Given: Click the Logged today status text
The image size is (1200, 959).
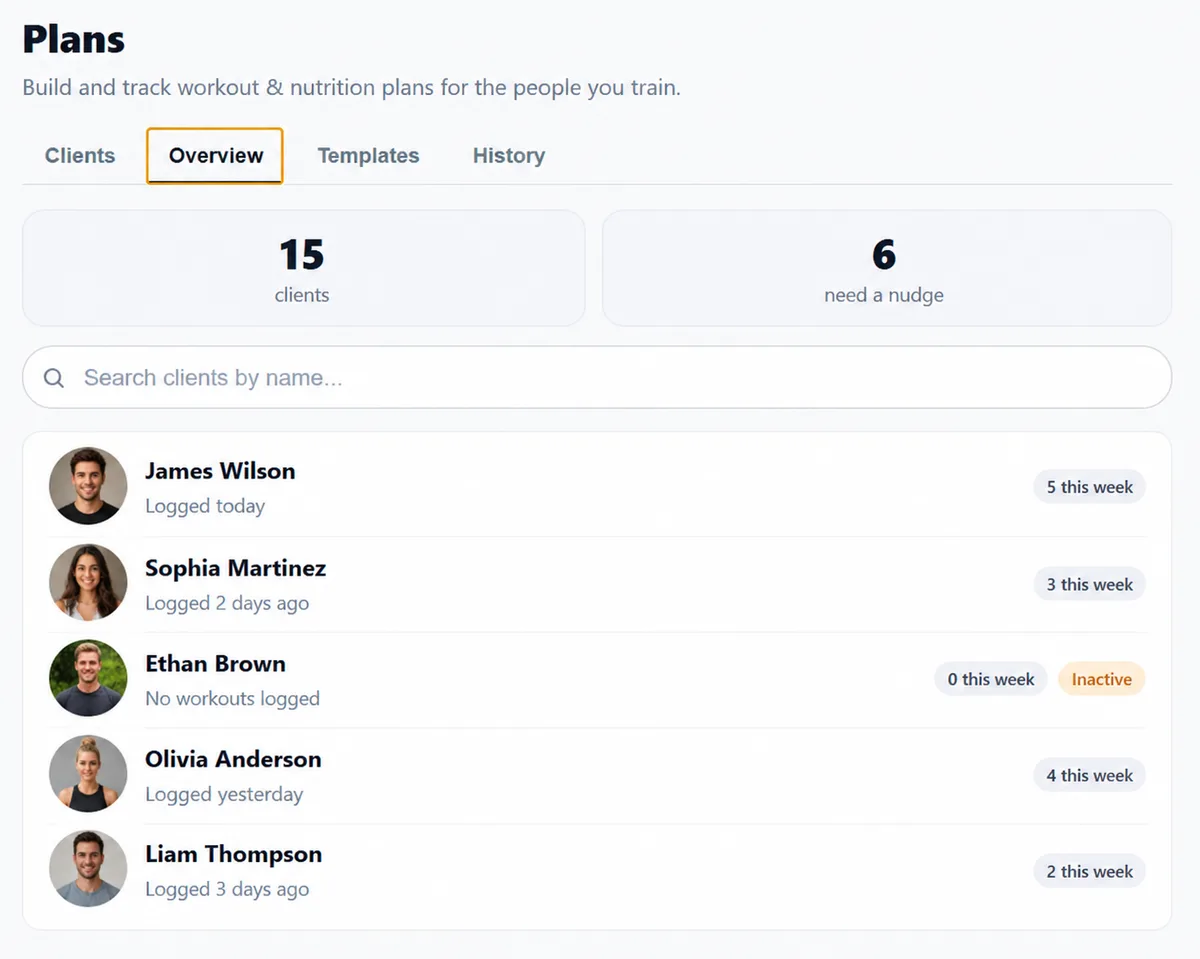Looking at the screenshot, I should pyautogui.click(x=205, y=506).
